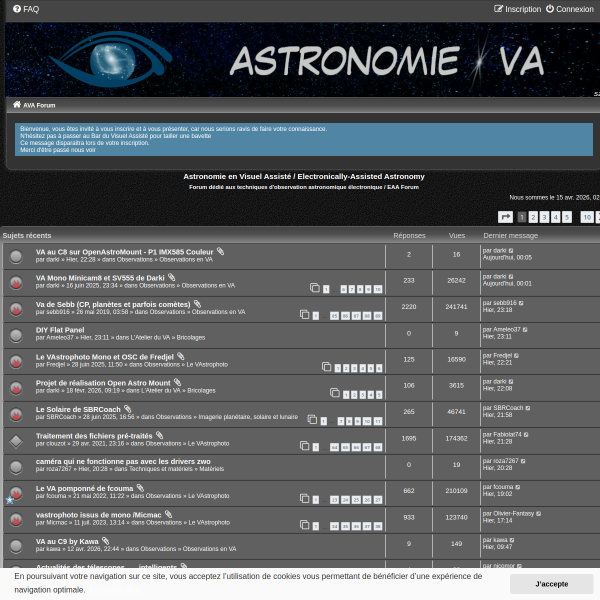Go to page 5 of Projet Open Astro Mount
Viewport: 600px width, 600px height.
pos(379,395)
